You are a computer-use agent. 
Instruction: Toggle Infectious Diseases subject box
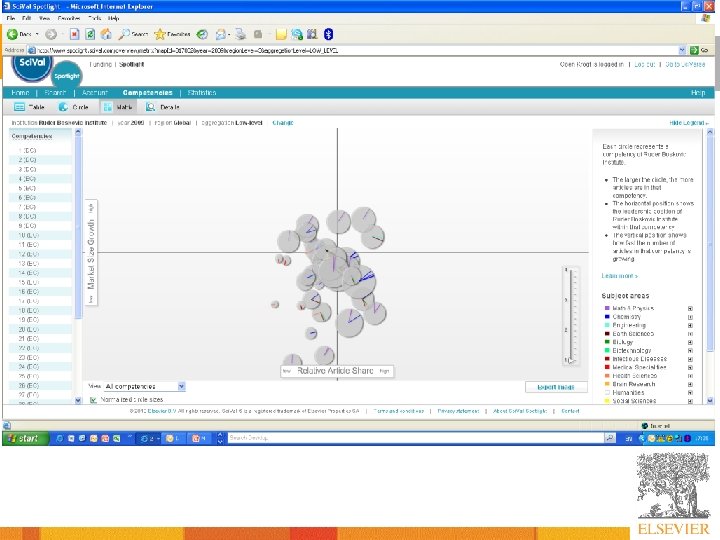[x=690, y=359]
